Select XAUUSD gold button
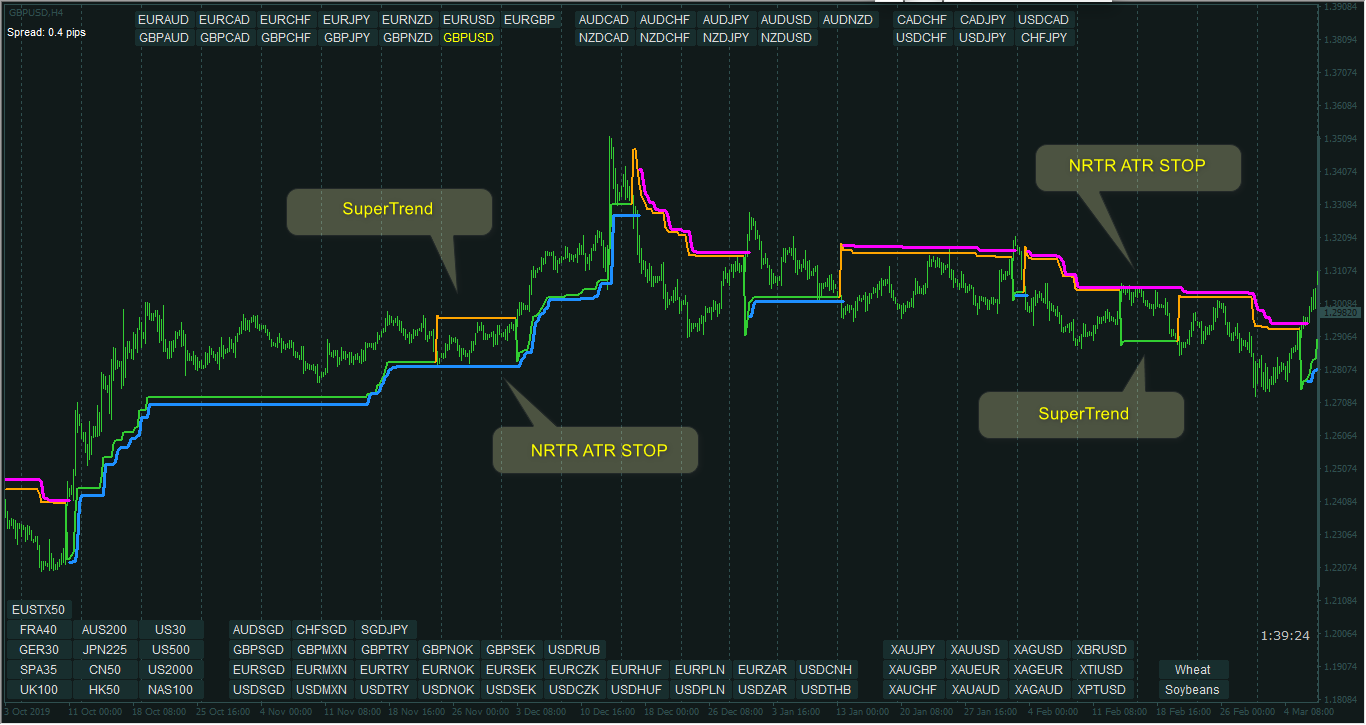Screen dimensions: 1366x725 976,650
